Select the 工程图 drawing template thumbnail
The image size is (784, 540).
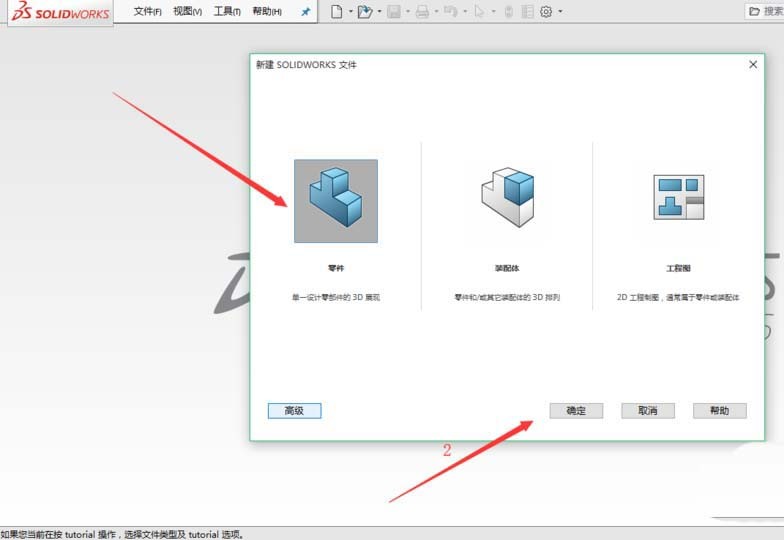[x=678, y=197]
